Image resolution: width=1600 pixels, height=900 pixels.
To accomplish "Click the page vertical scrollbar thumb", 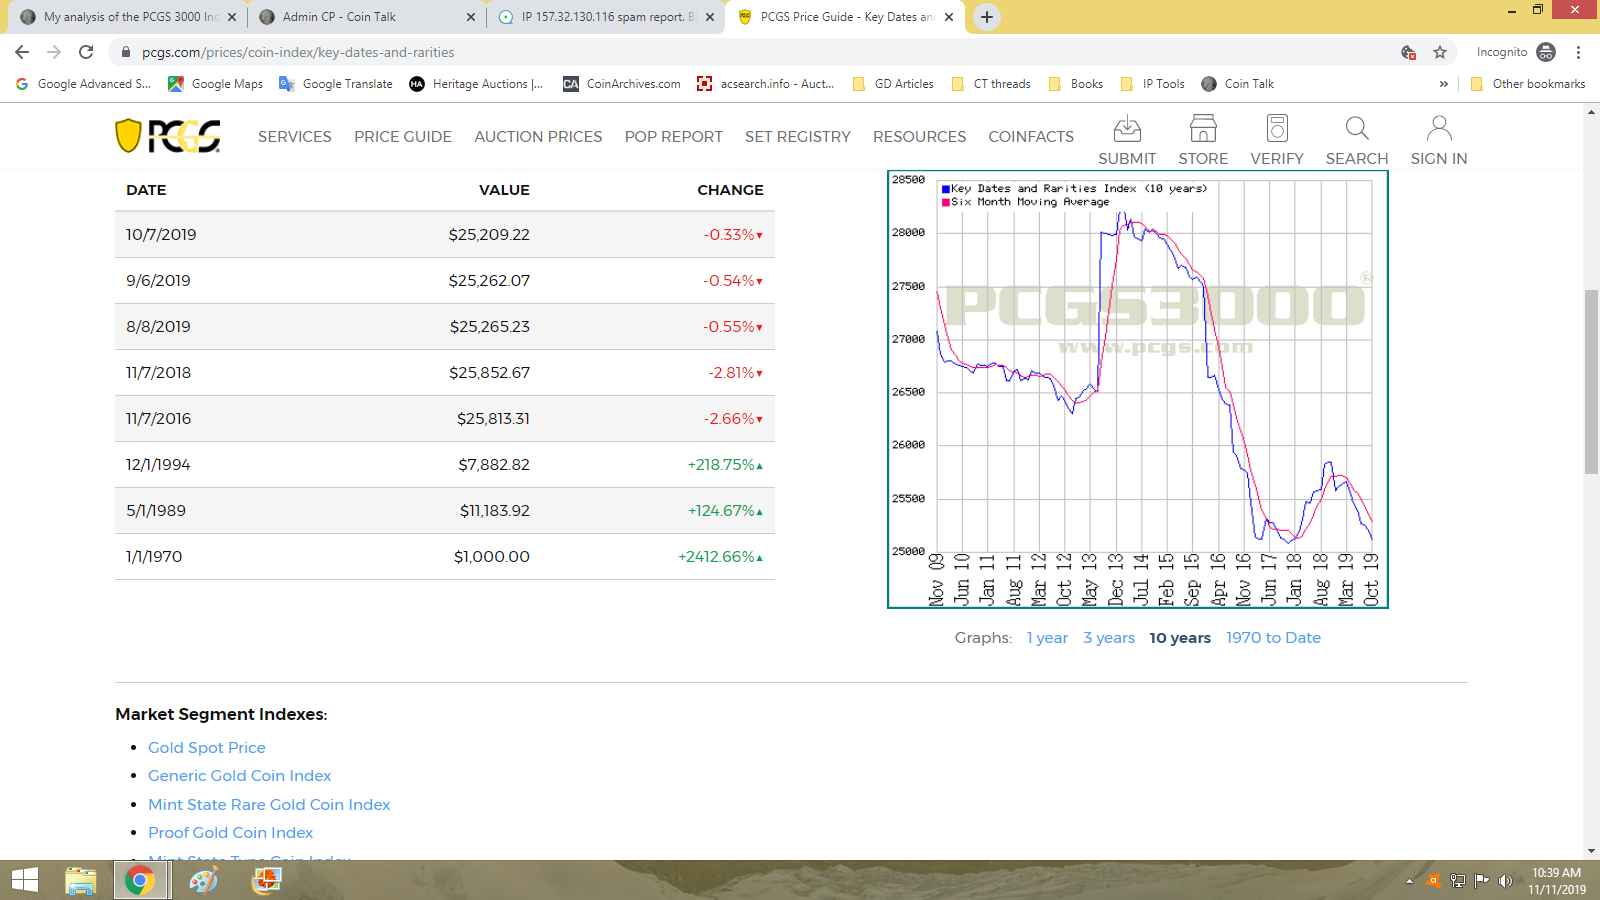I will click(x=1591, y=380).
